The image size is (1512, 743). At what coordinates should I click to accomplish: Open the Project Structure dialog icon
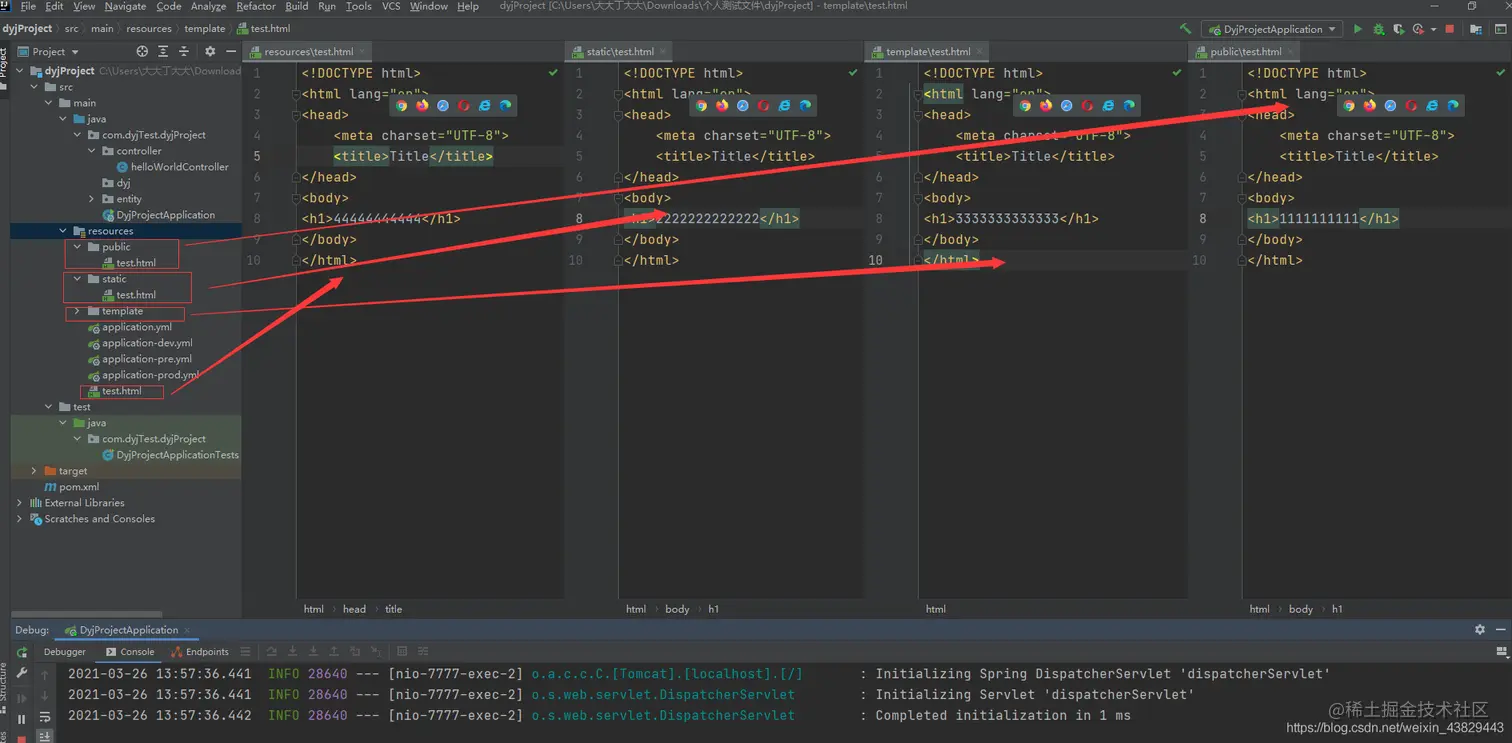[x=1475, y=29]
